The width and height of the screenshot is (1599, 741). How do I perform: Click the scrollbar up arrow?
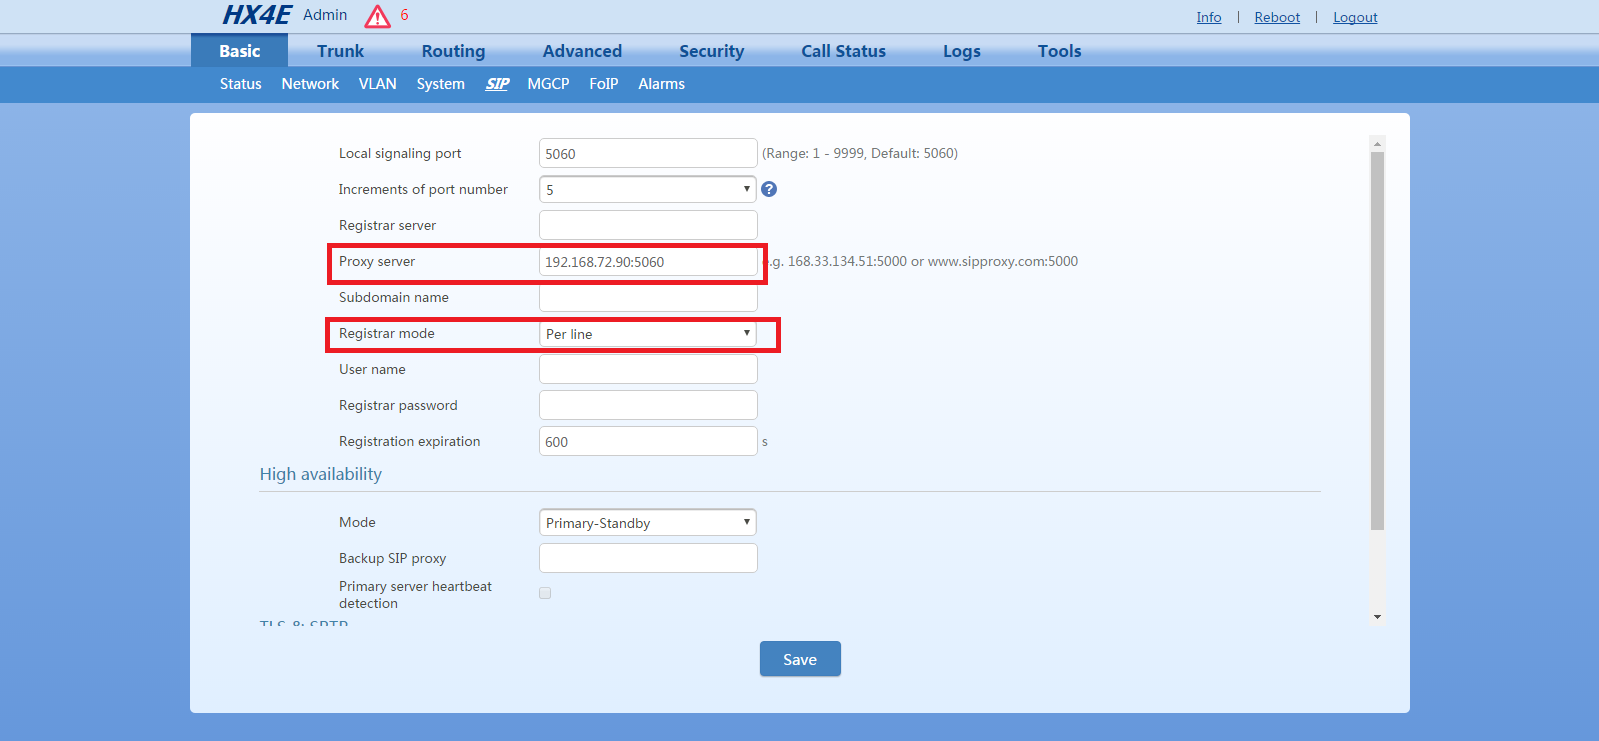(x=1377, y=144)
